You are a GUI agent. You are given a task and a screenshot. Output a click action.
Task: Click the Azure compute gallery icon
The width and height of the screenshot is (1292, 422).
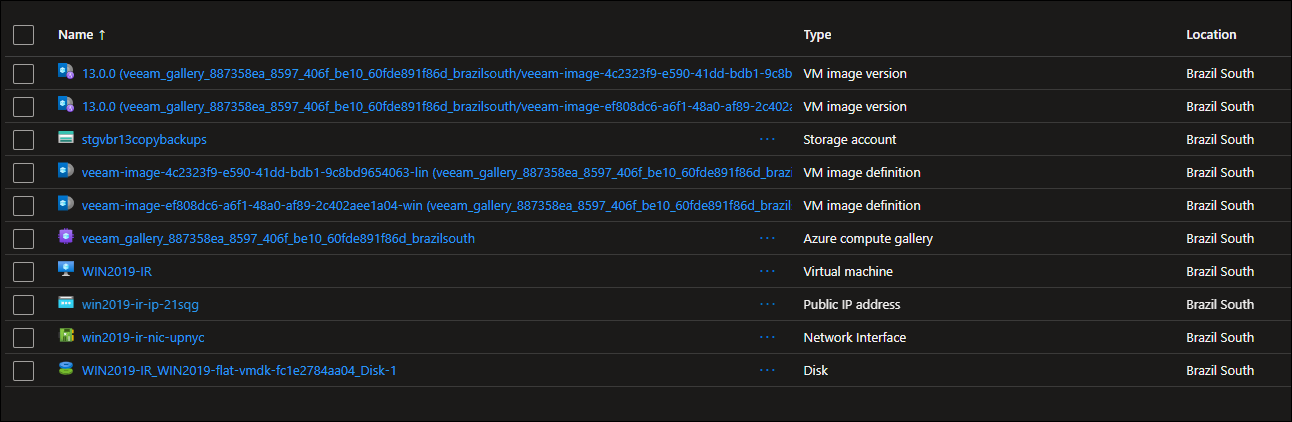(x=66, y=238)
